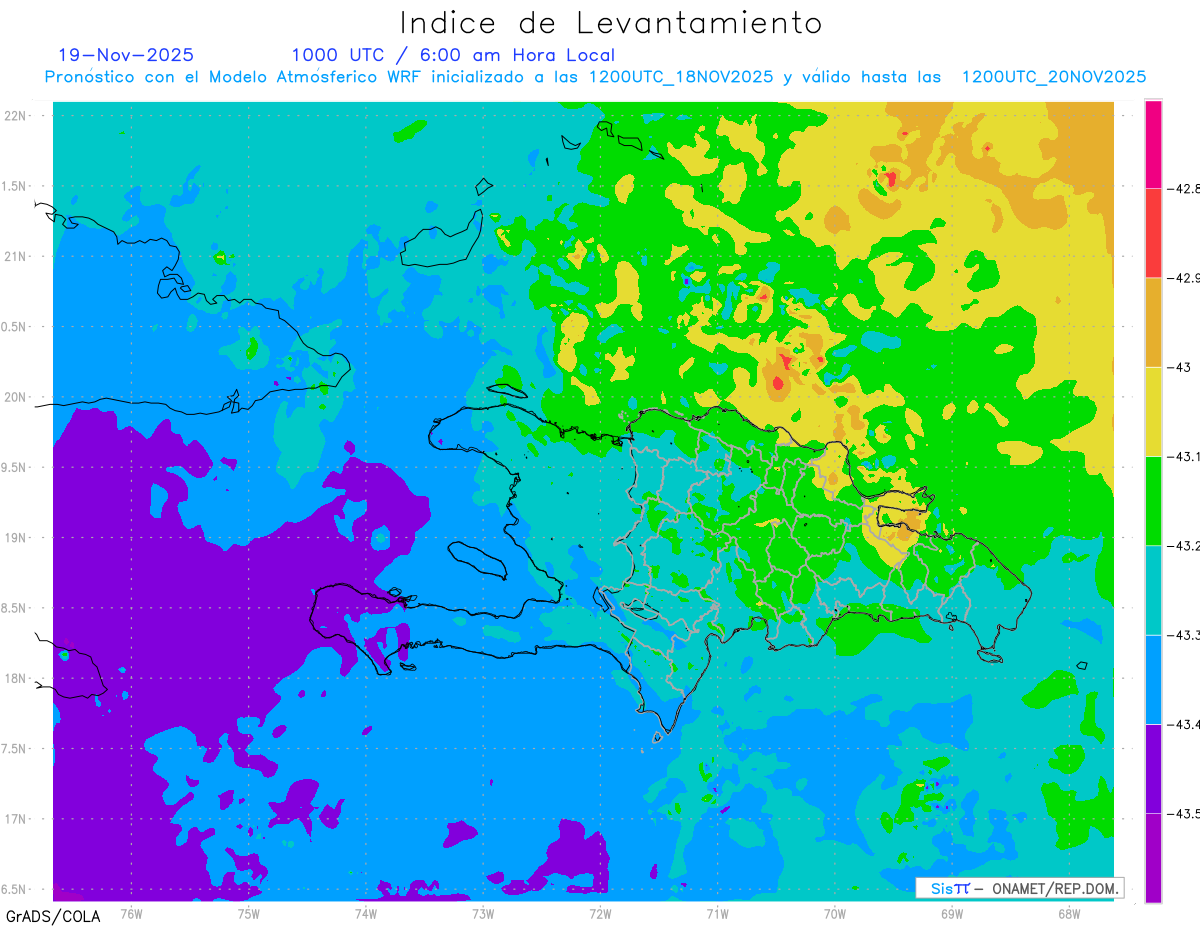
Task: Click the 'Pronostico con el Modelo Atmosferico WRF' line
Action: (x=595, y=77)
